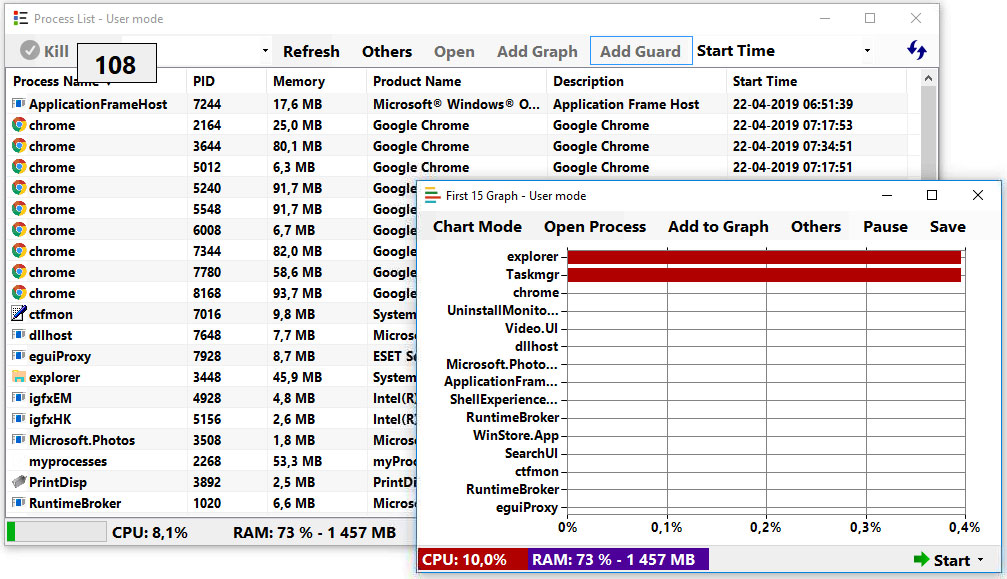Click the Kill checkmark icon
Viewport: 1007px width, 579px height.
click(30, 50)
